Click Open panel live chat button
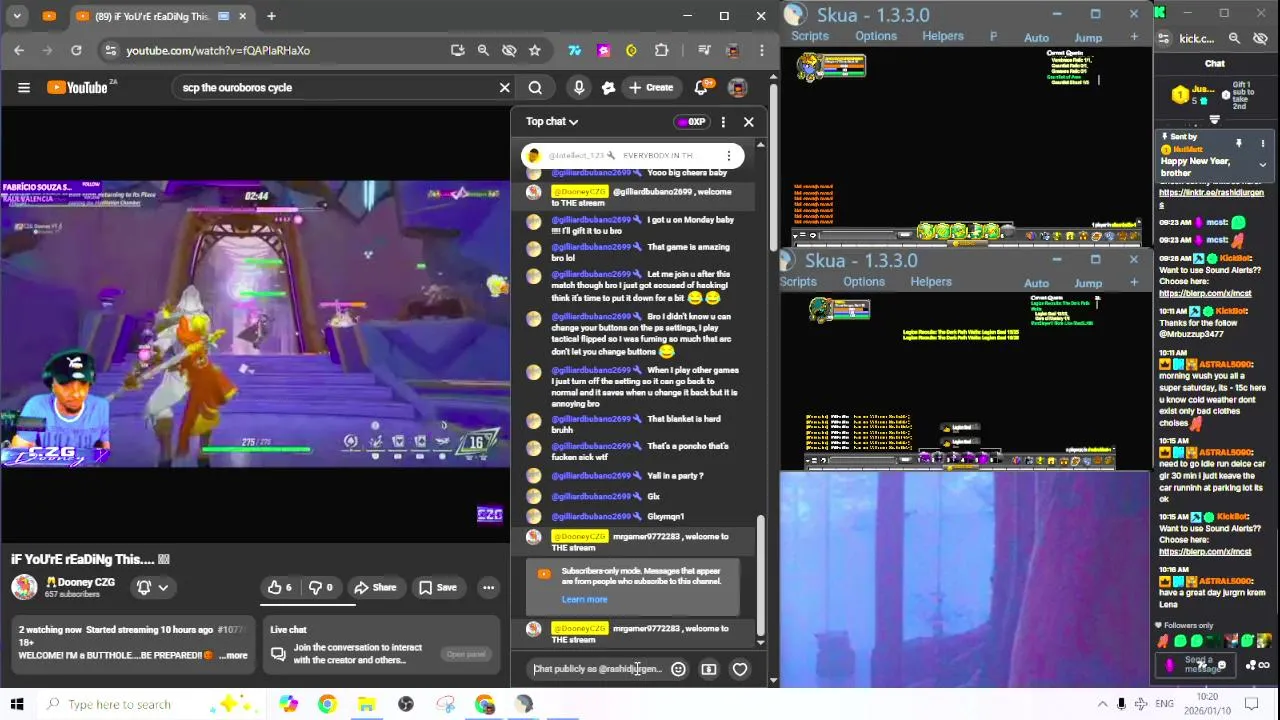 pos(466,654)
